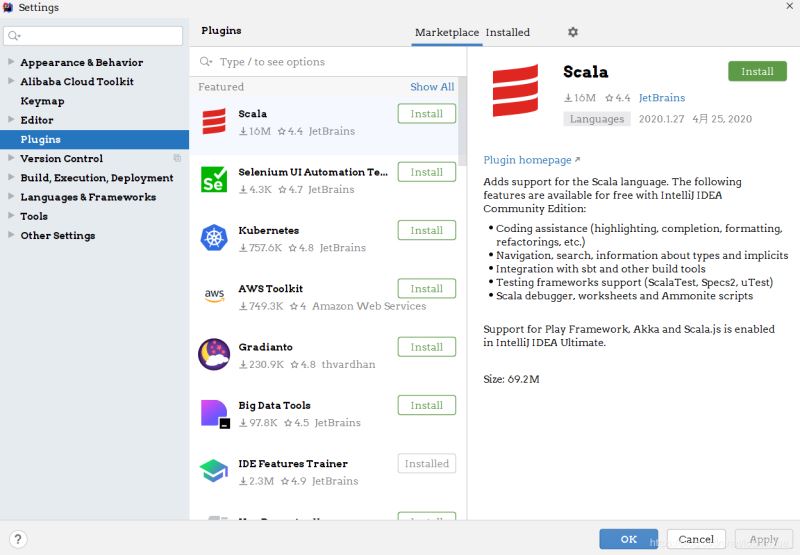
Task: Expand the Languages & Frameworks node
Action: (x=11, y=196)
